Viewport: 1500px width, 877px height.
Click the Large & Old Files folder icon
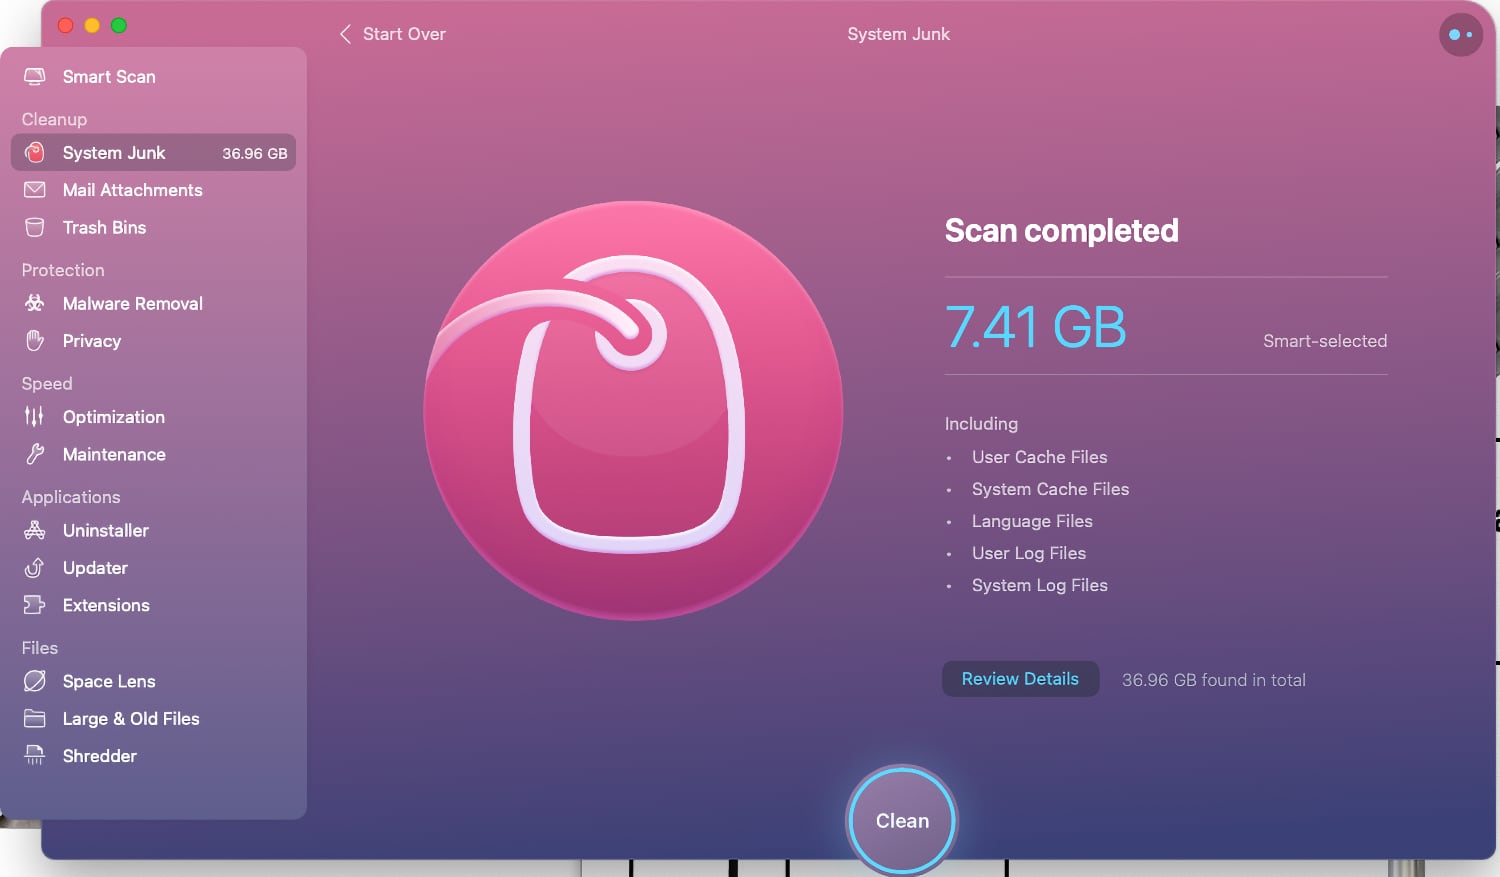coord(35,718)
